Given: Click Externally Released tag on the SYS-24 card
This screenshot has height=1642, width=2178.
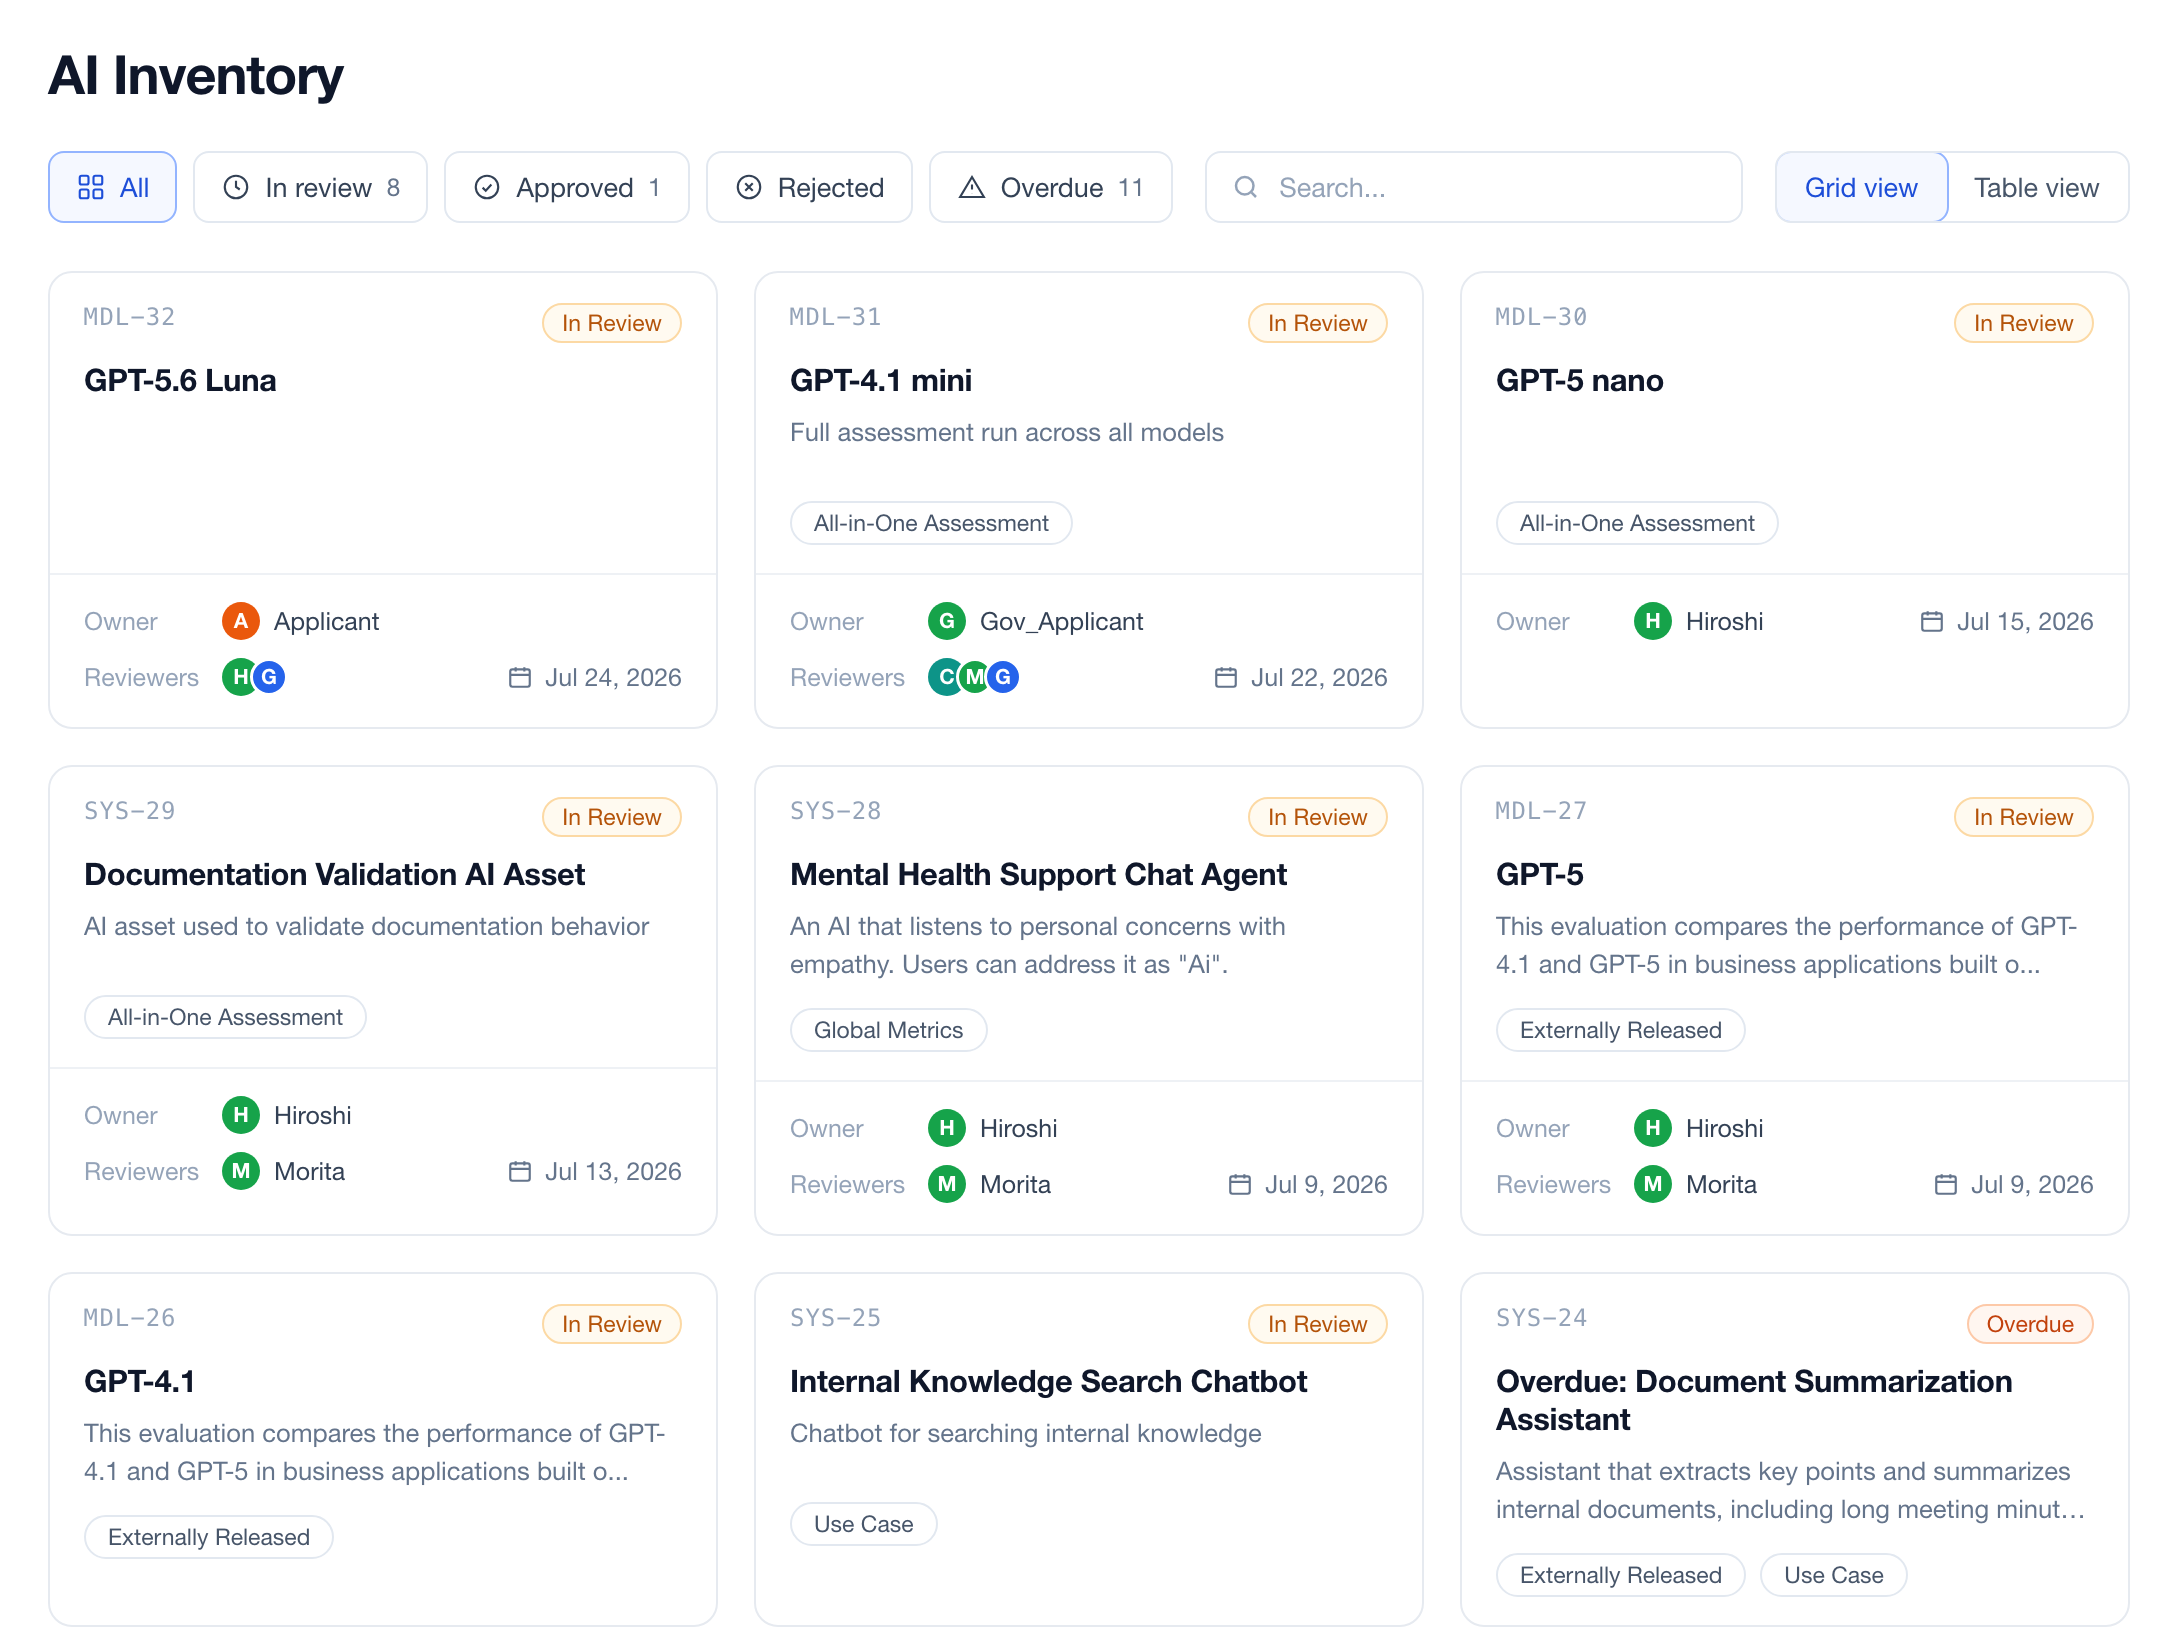Looking at the screenshot, I should [x=1621, y=1575].
